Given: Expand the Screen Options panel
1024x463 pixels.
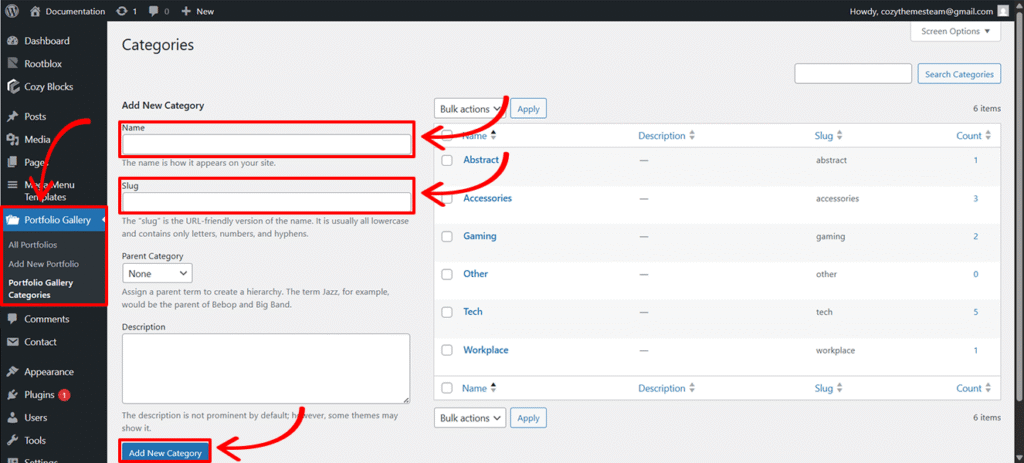Looking at the screenshot, I should [x=955, y=32].
